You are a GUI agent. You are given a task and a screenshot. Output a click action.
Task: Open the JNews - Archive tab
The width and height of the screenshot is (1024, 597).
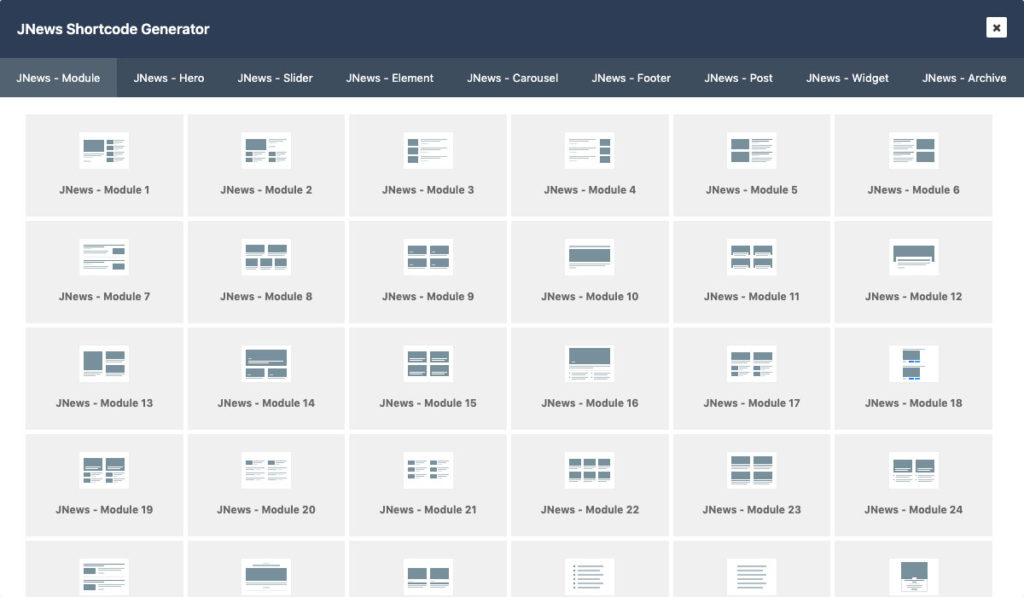point(963,76)
